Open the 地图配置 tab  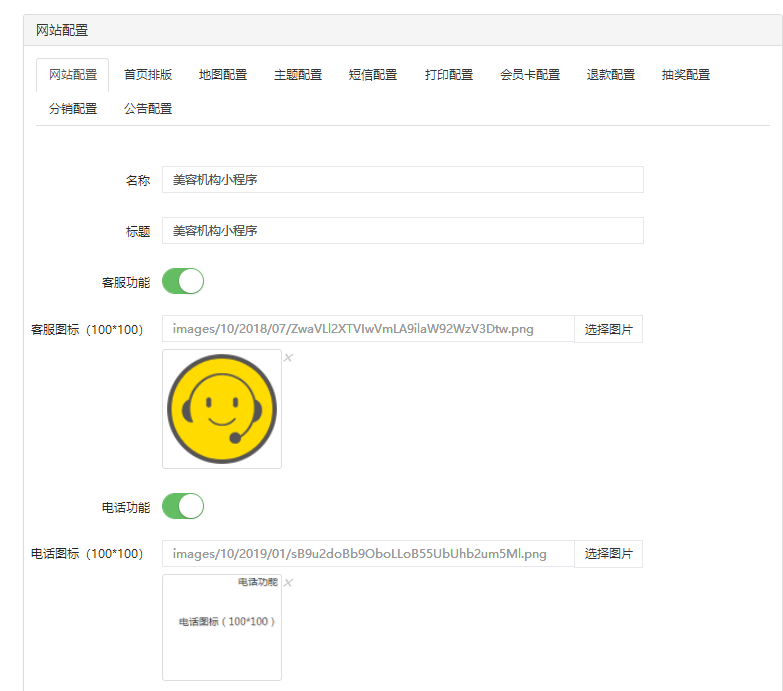click(223, 75)
